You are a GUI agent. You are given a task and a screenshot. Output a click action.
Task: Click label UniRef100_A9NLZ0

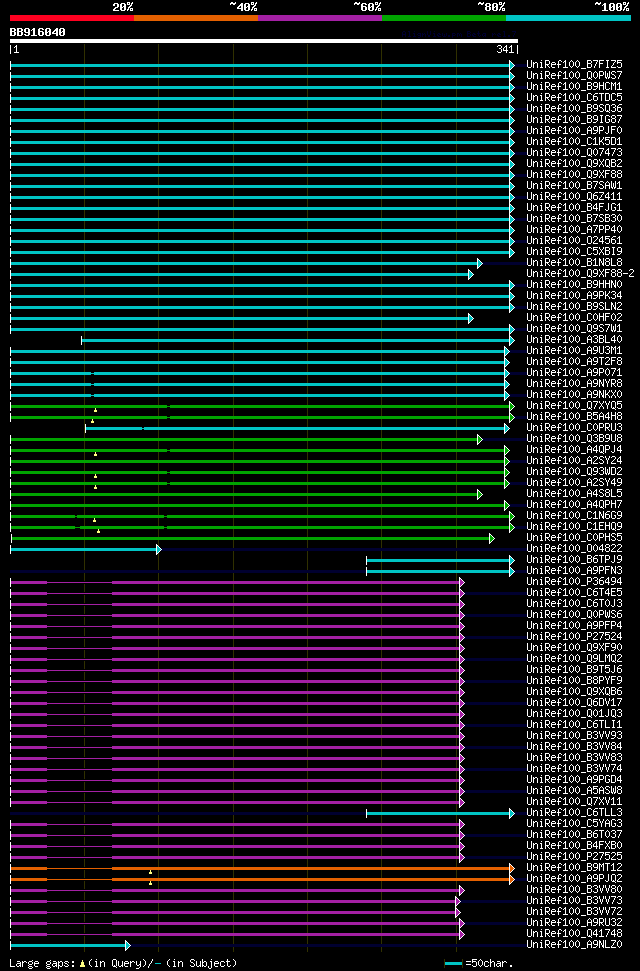574,944
